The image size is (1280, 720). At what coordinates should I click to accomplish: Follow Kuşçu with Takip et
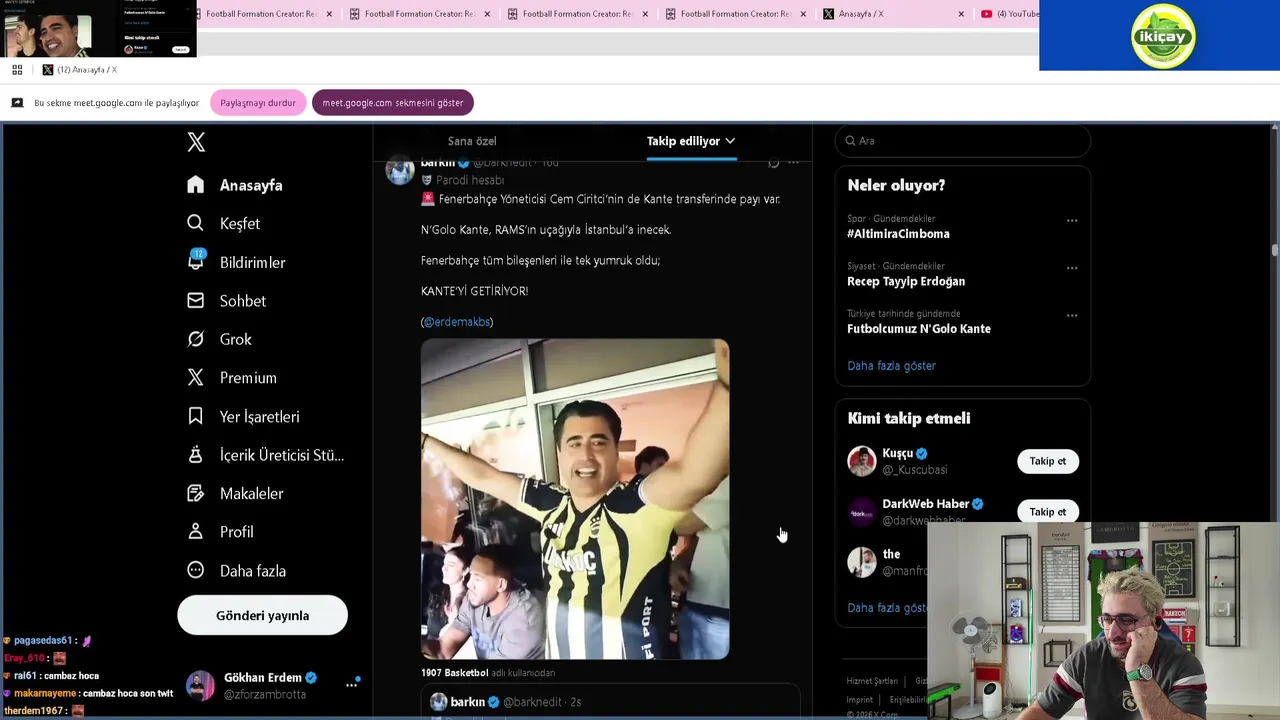point(1048,461)
